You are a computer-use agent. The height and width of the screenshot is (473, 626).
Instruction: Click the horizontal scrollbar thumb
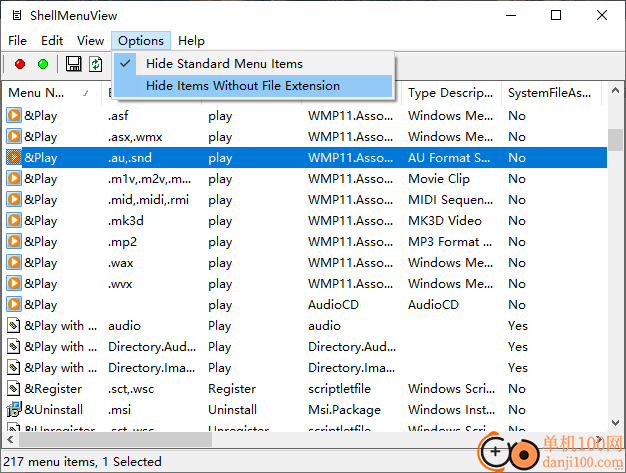point(115,440)
